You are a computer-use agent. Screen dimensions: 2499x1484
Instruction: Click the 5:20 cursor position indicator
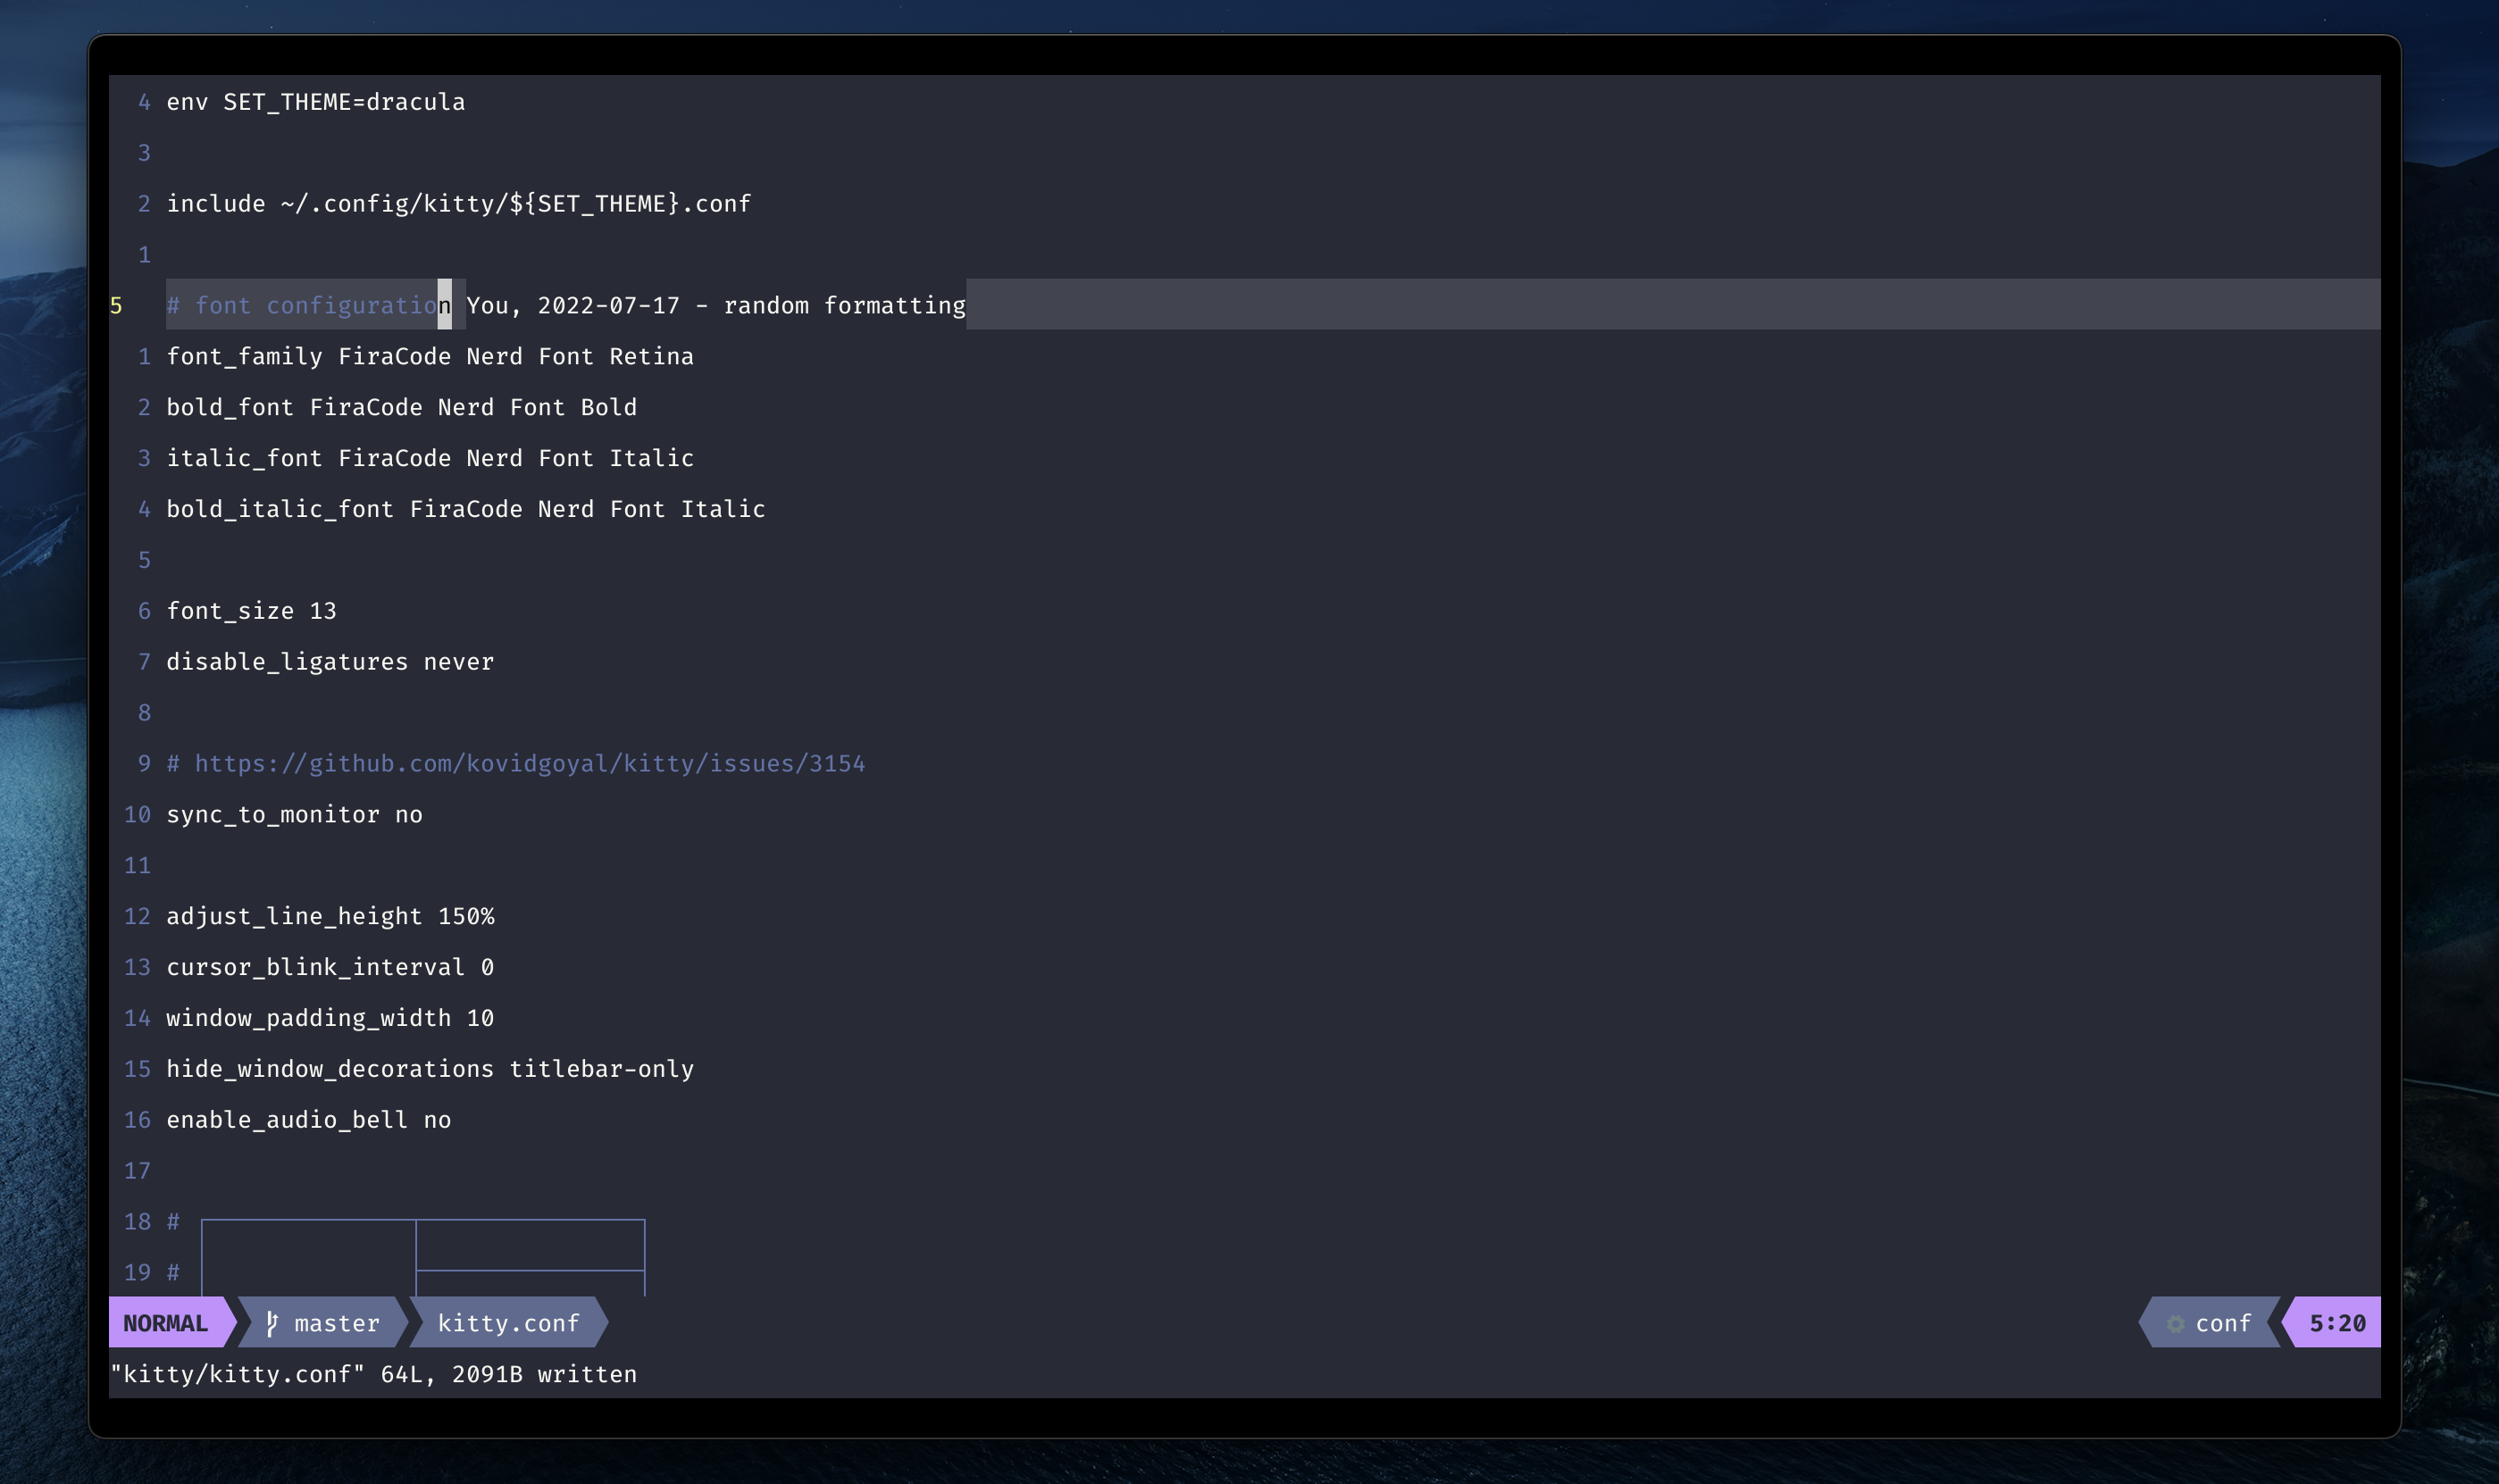pyautogui.click(x=2336, y=1323)
